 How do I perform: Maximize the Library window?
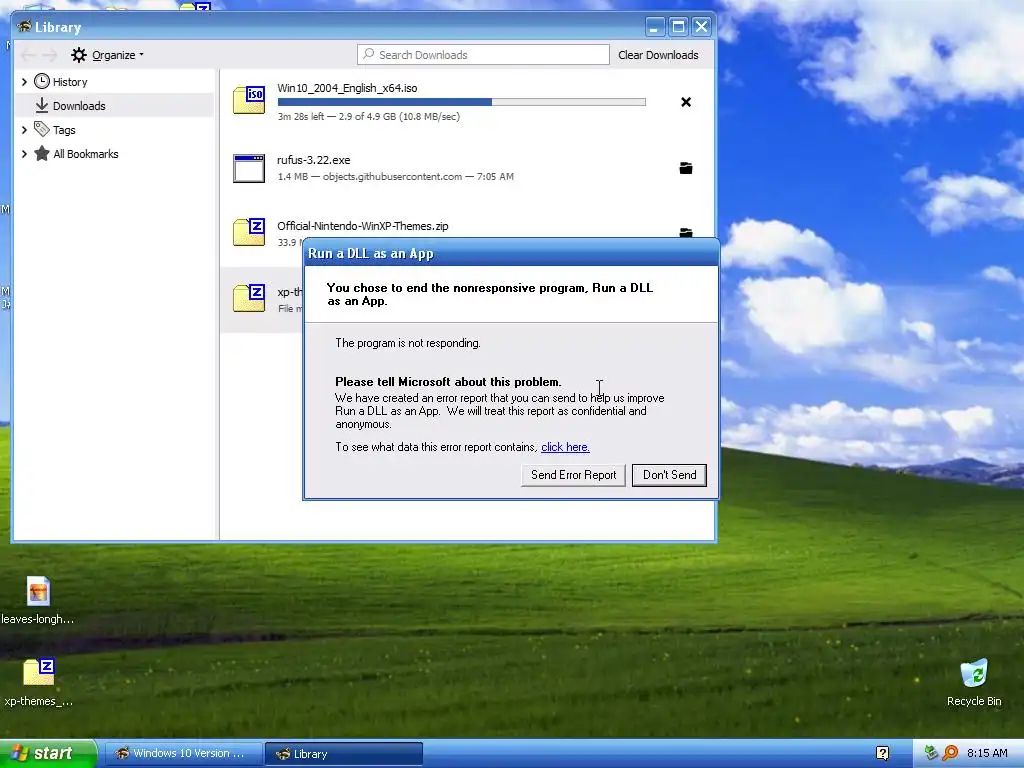point(679,27)
